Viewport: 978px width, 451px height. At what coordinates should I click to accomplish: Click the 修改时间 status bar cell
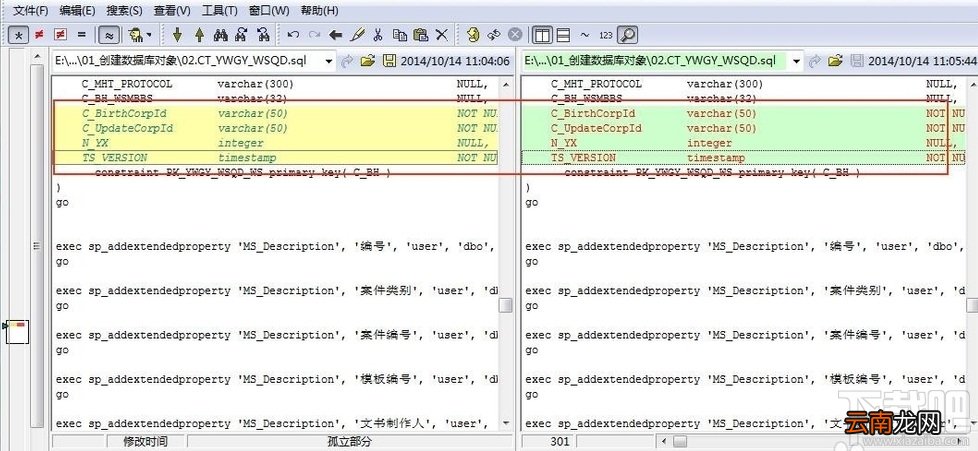tap(145, 442)
